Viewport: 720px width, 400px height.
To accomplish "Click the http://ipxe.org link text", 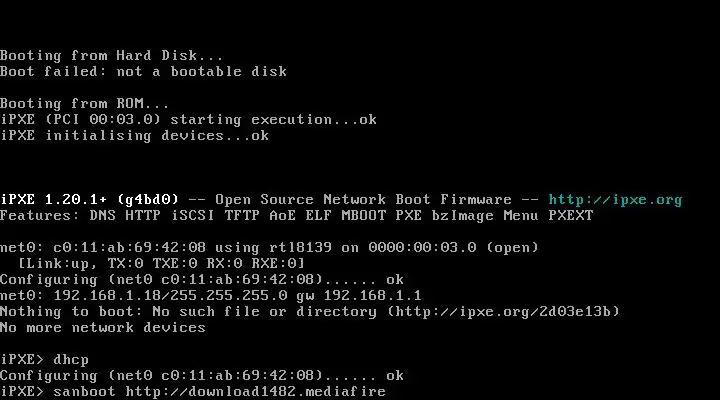I will click(615, 200).
